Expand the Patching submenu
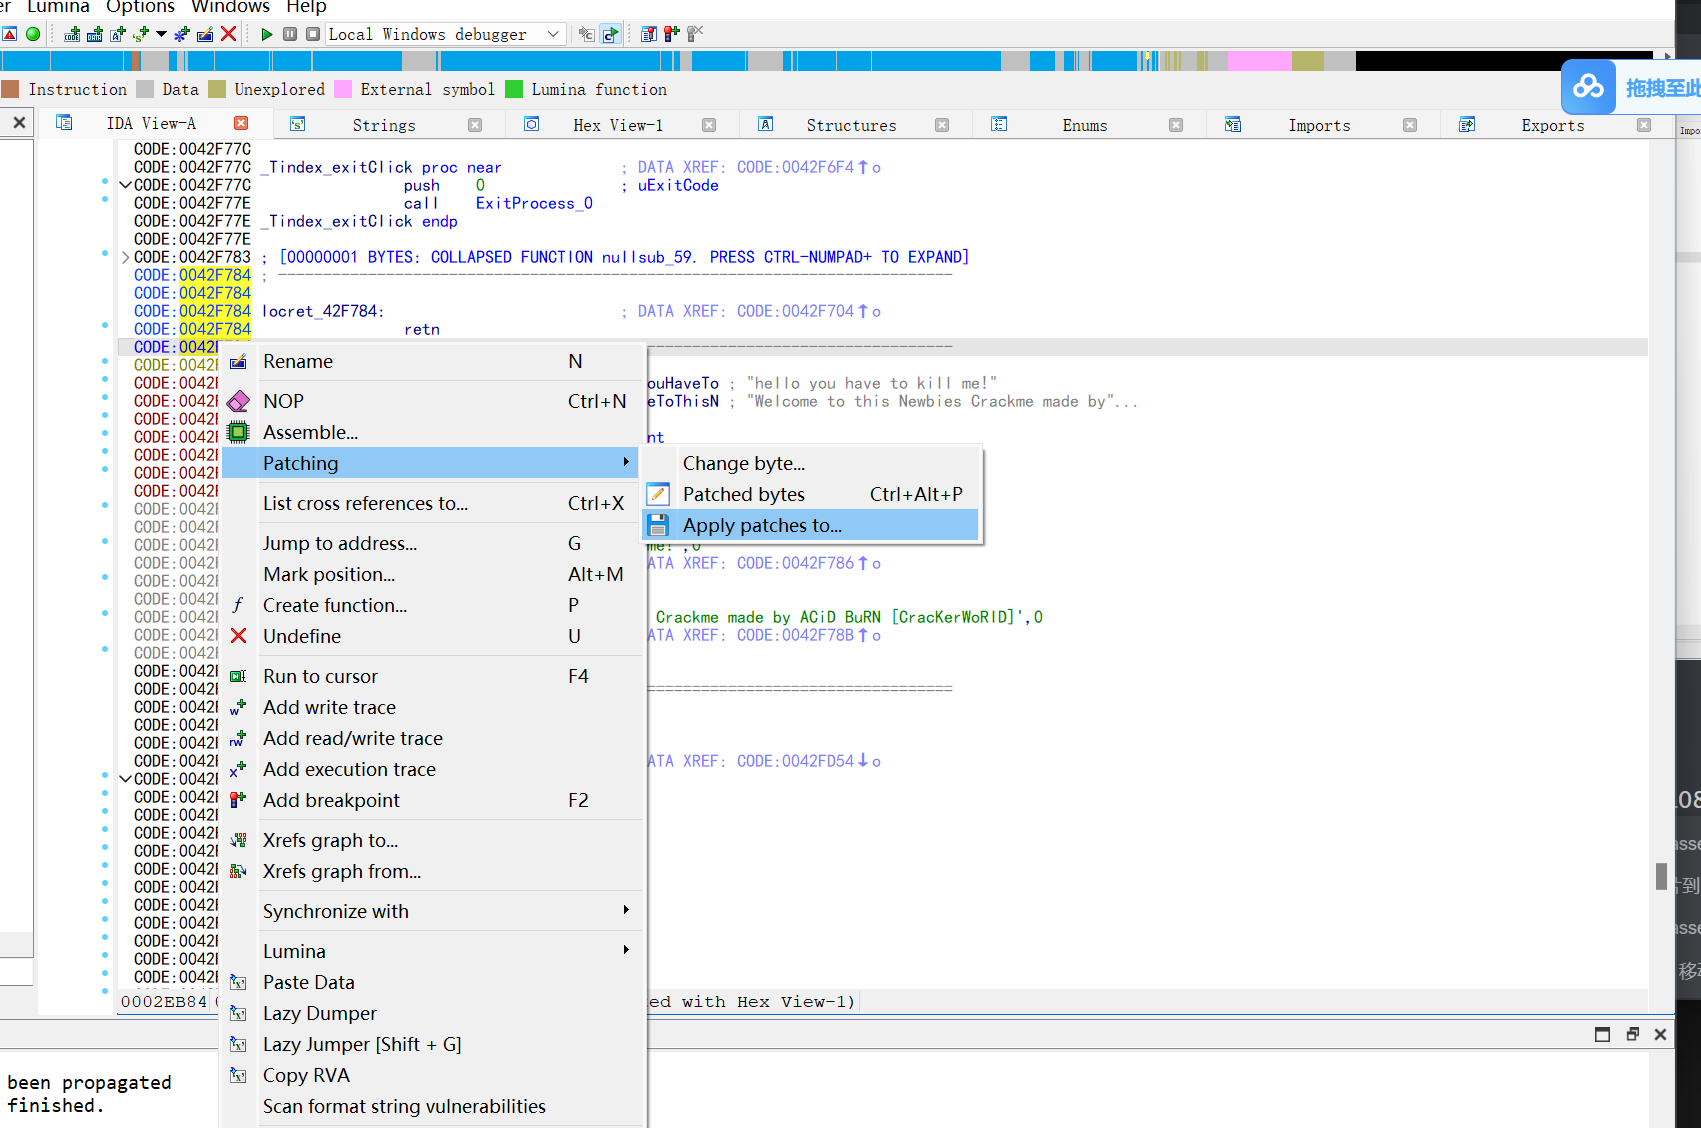This screenshot has width=1701, height=1128. 432,463
